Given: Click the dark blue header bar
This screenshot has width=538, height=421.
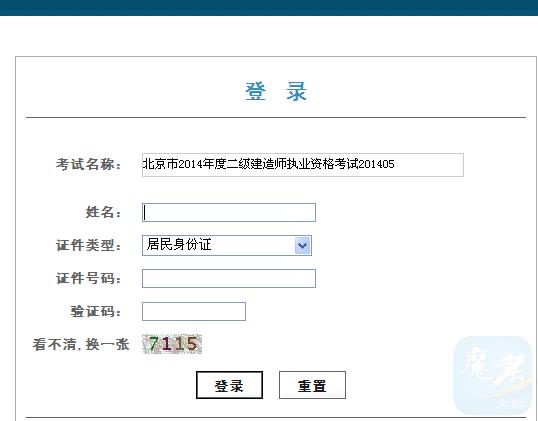Looking at the screenshot, I should (x=269, y=8).
